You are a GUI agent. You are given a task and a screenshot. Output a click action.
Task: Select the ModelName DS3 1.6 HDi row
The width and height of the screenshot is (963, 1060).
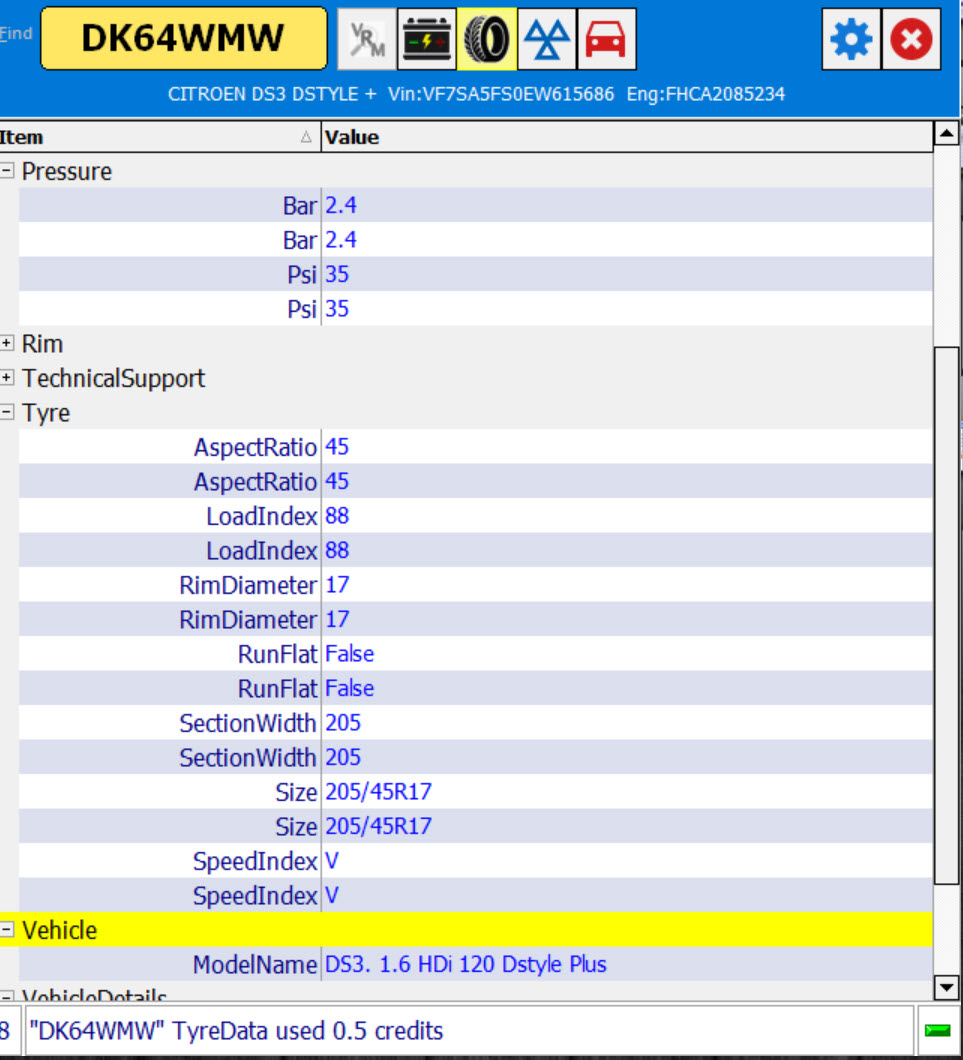(x=465, y=965)
